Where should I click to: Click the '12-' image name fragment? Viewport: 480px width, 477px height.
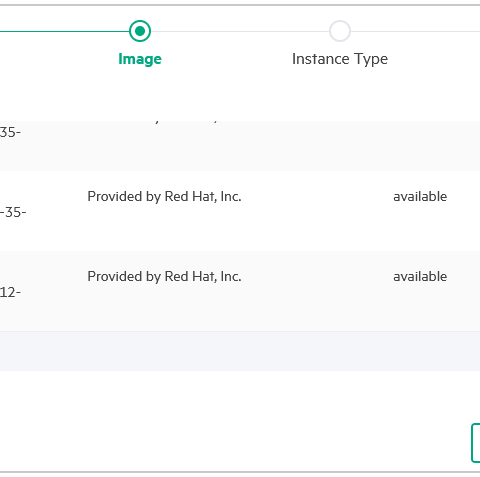[10, 292]
